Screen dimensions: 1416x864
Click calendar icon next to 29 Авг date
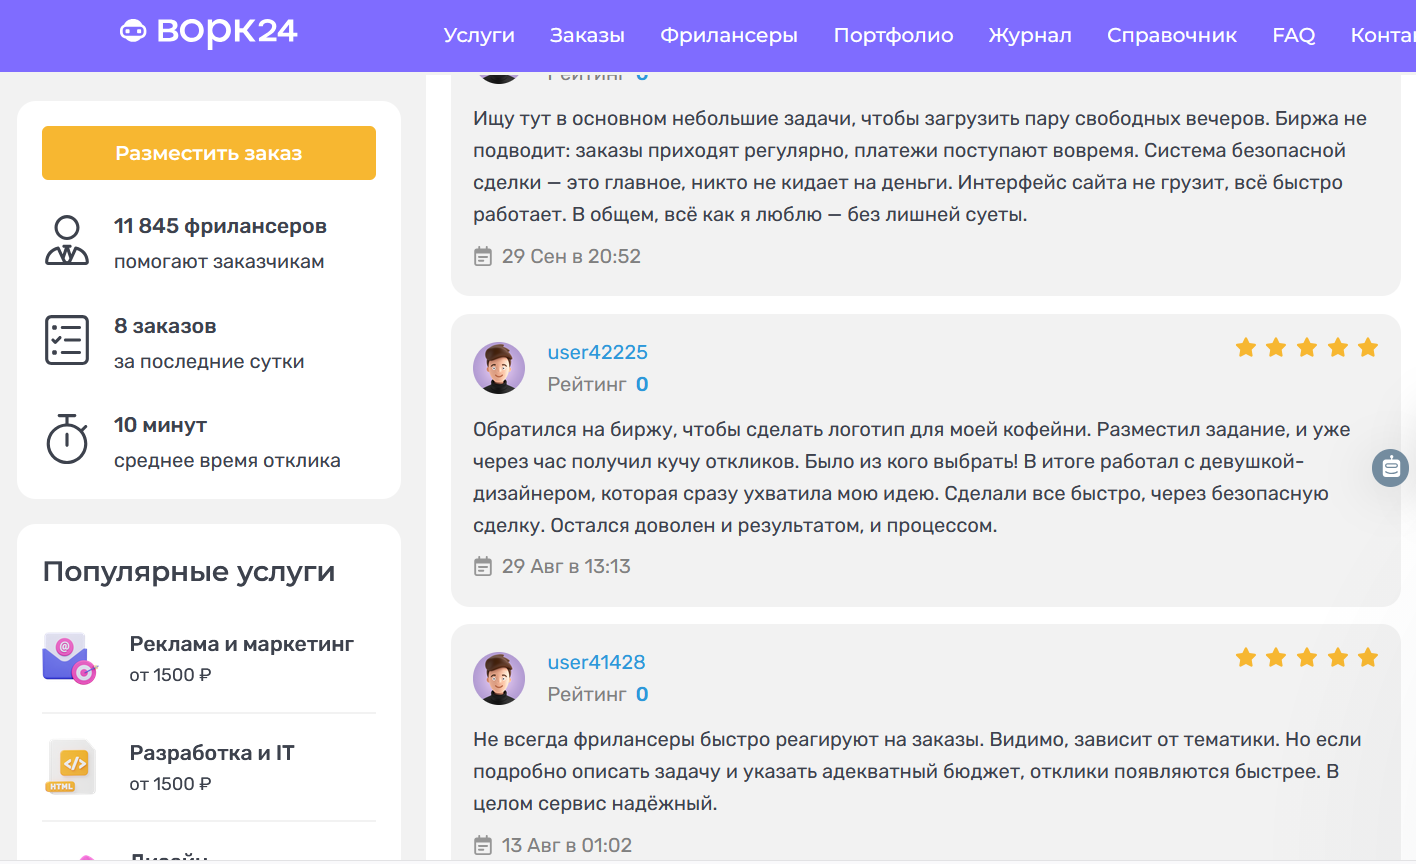[483, 567]
